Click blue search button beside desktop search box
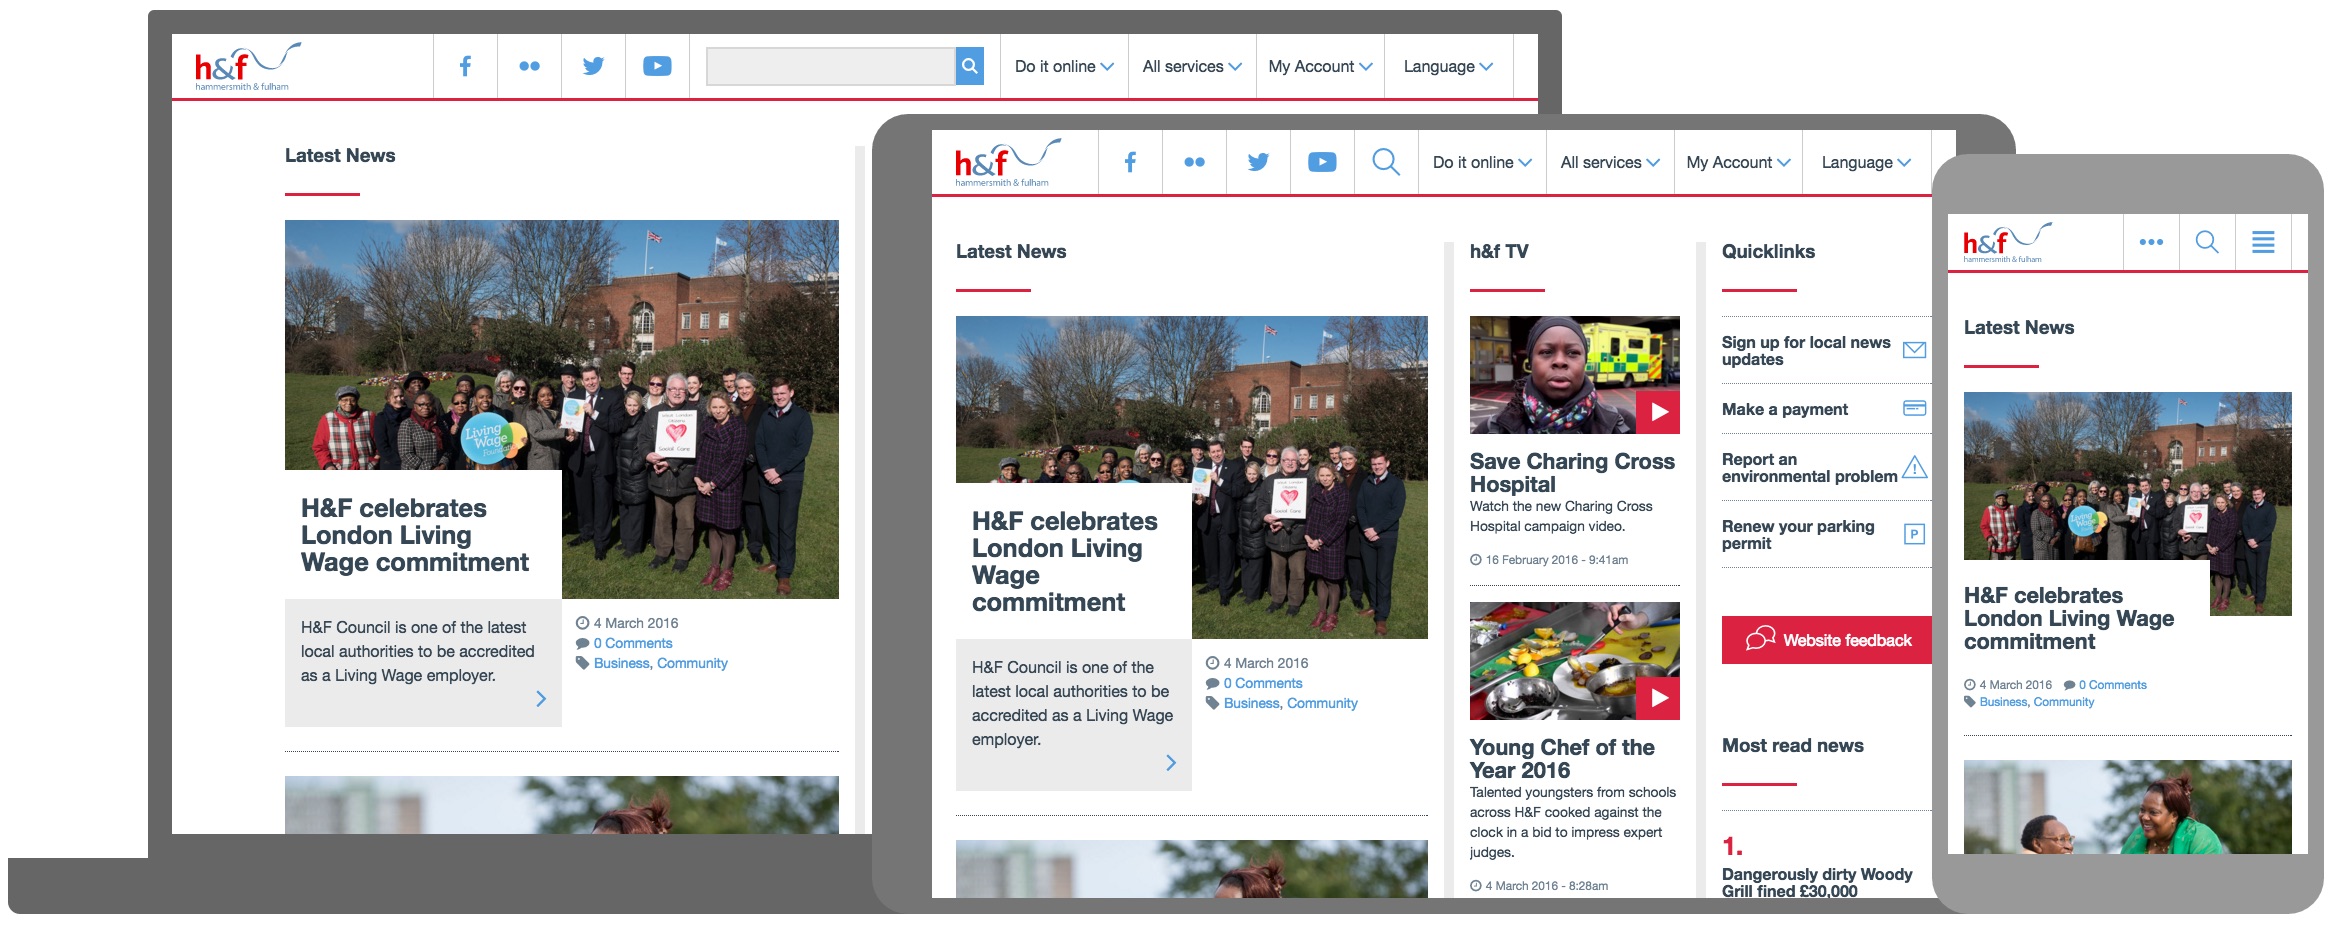2332x930 pixels. click(x=970, y=66)
